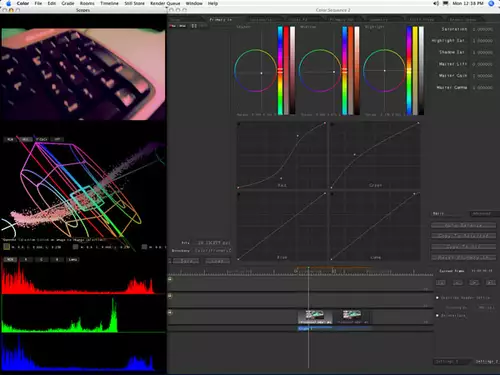Image resolution: width=500 pixels, height=375 pixels.
Task: Switch to the Advanced tab
Action: tap(482, 214)
